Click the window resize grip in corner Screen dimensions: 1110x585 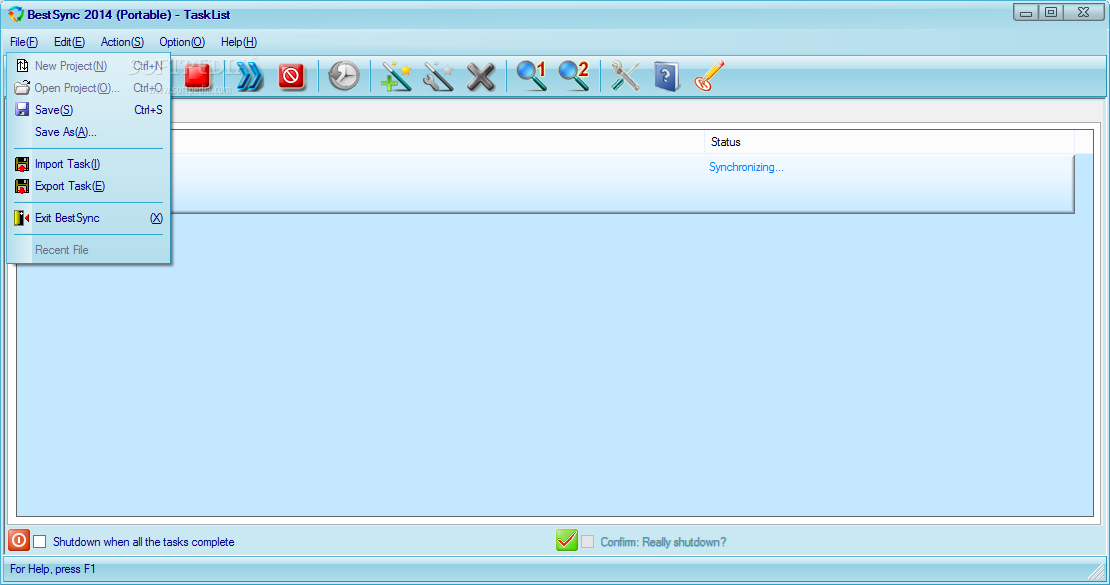(1097, 571)
